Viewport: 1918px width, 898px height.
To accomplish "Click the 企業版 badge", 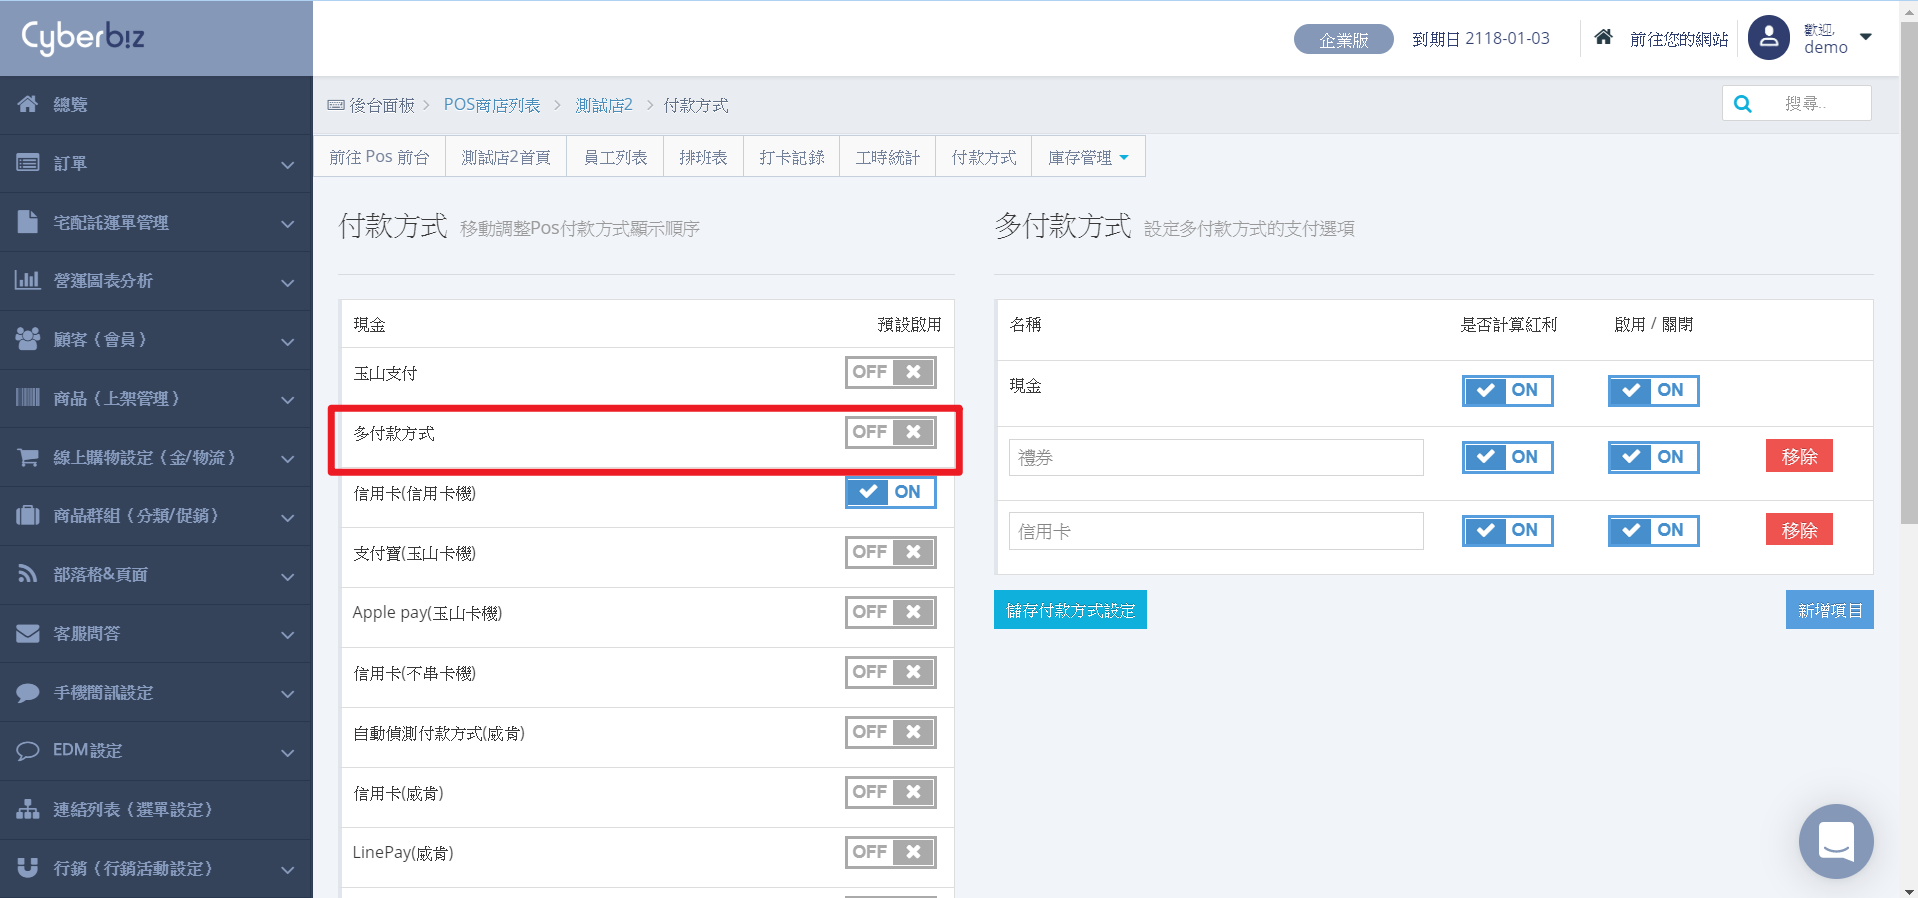I will click(x=1343, y=39).
